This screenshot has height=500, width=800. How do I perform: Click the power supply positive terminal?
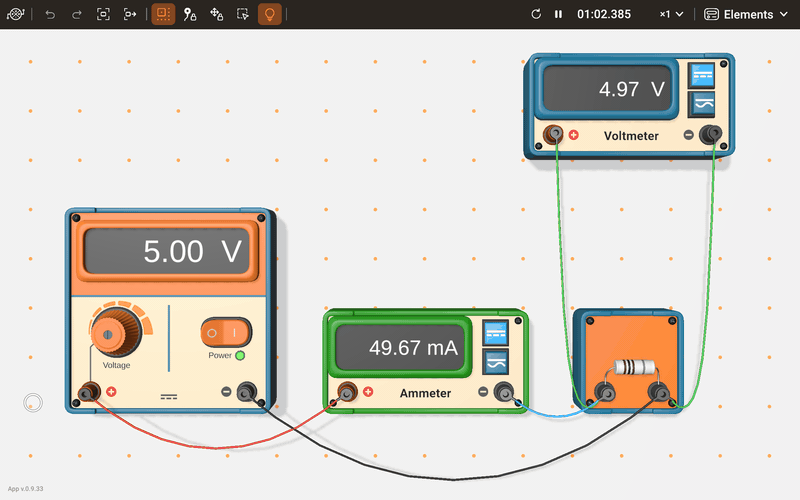(89, 392)
